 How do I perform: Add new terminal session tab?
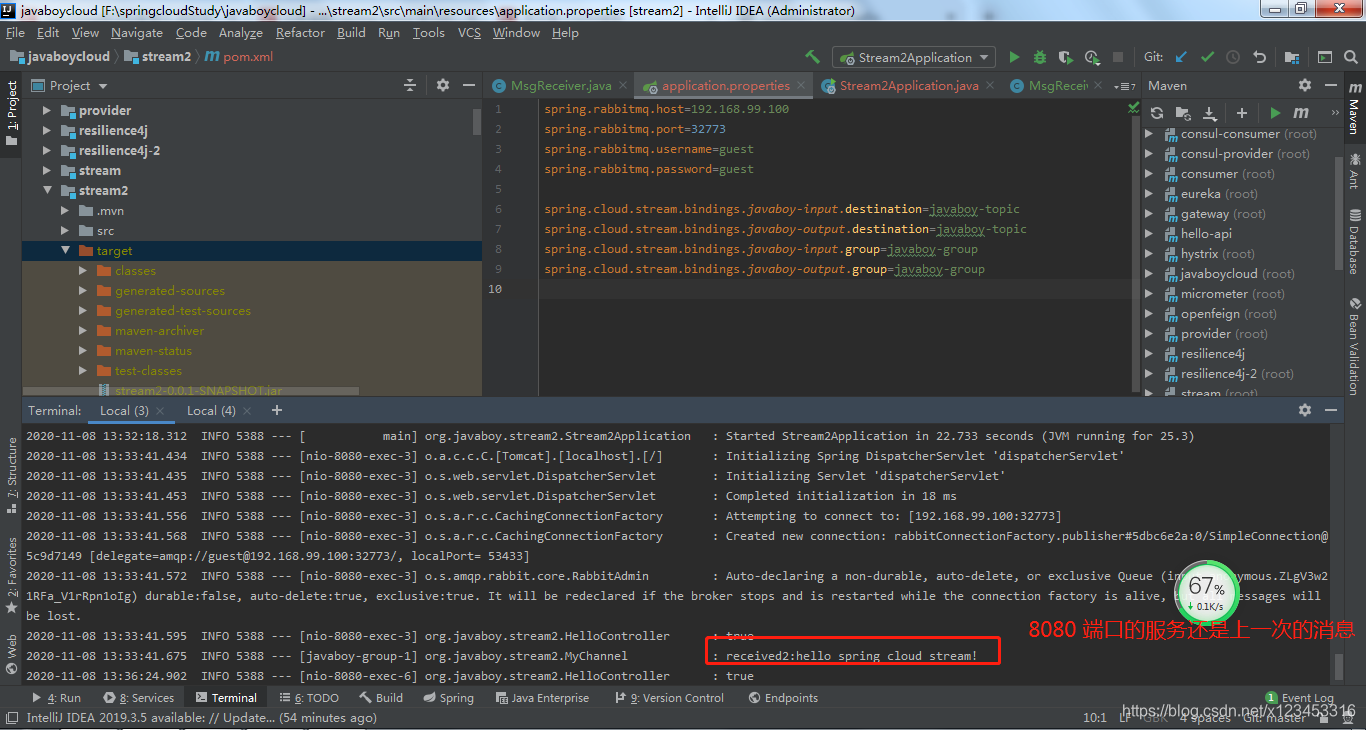pos(277,410)
